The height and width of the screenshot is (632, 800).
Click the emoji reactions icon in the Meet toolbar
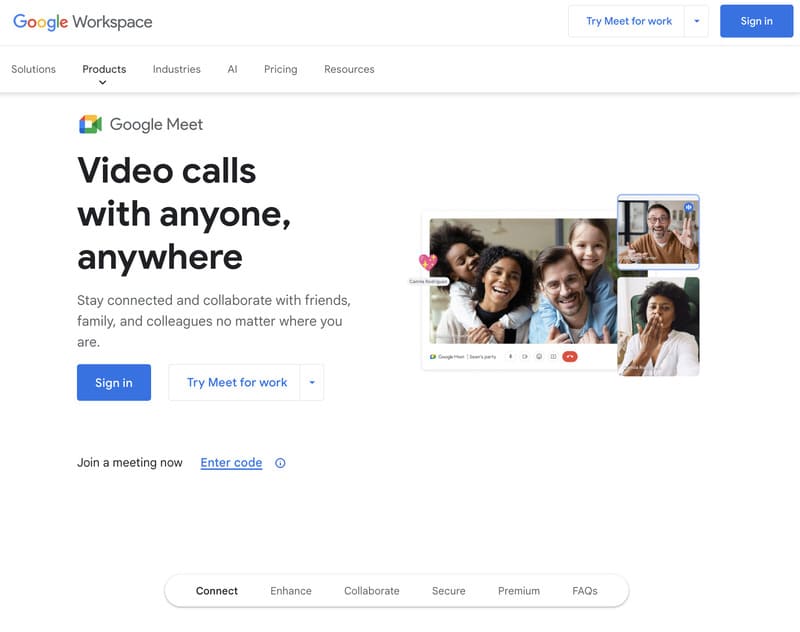tap(539, 357)
